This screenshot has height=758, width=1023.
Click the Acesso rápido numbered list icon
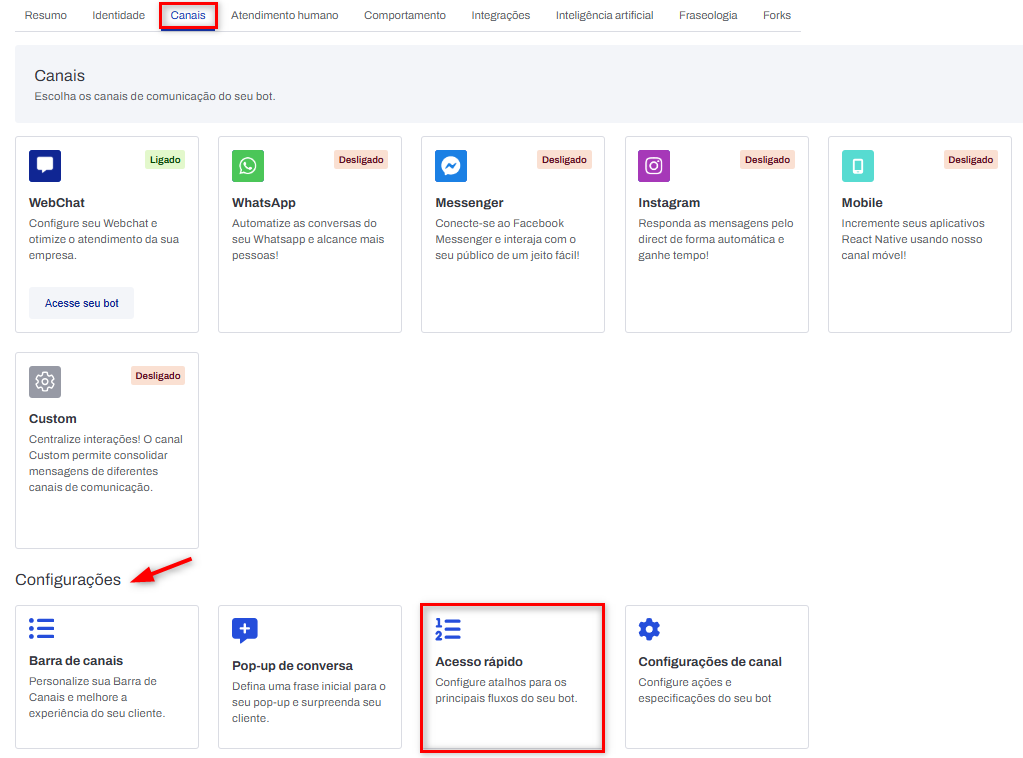448,629
